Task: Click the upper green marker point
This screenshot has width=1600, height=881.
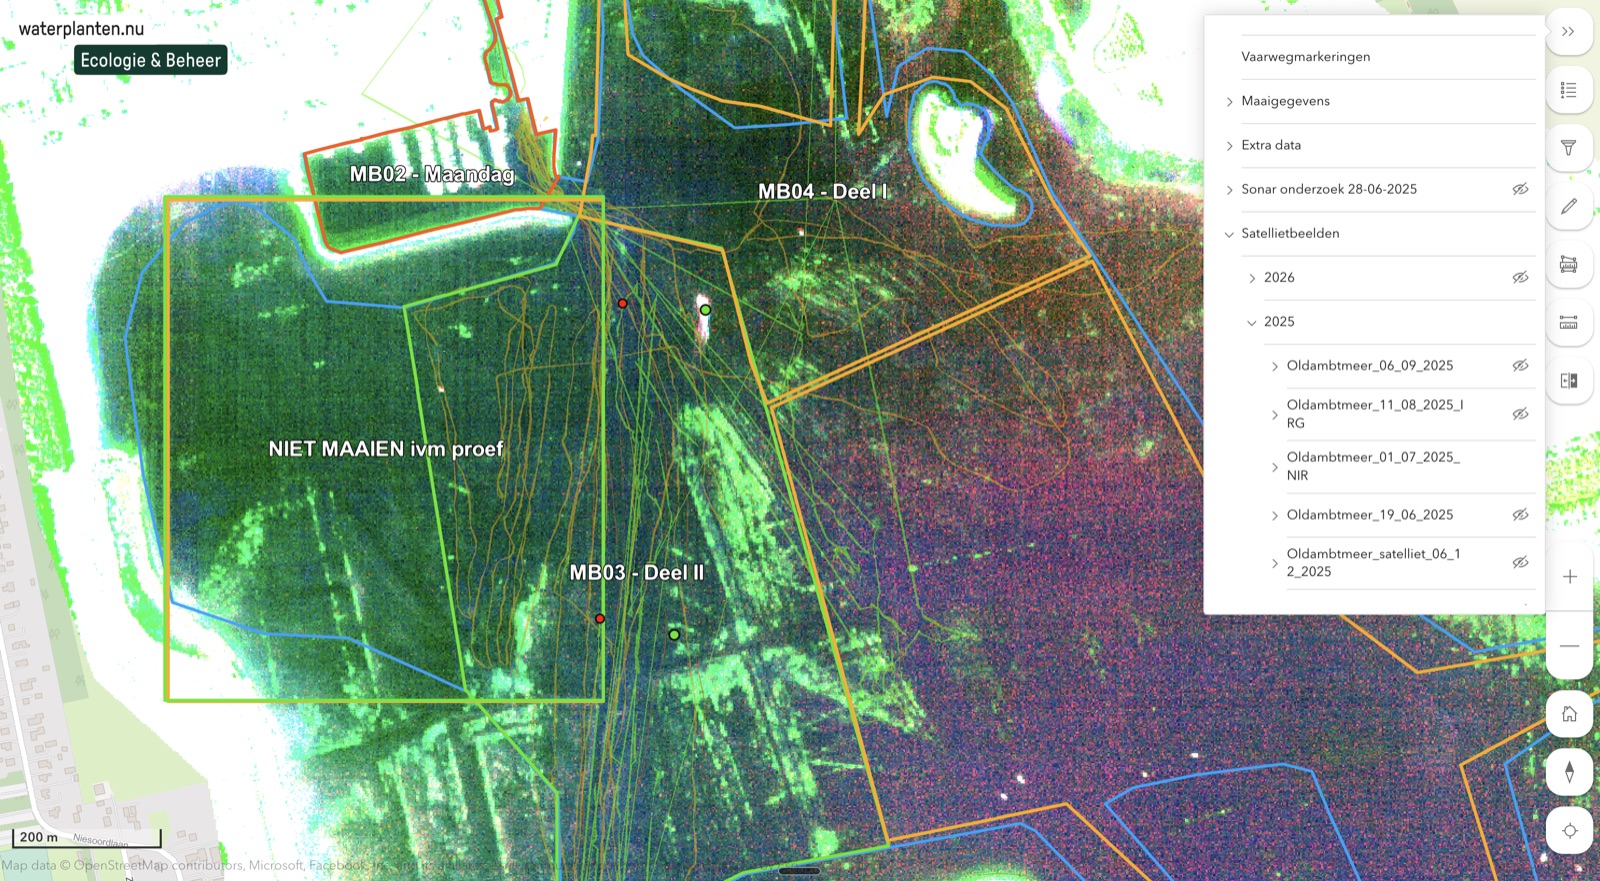Action: [x=705, y=310]
